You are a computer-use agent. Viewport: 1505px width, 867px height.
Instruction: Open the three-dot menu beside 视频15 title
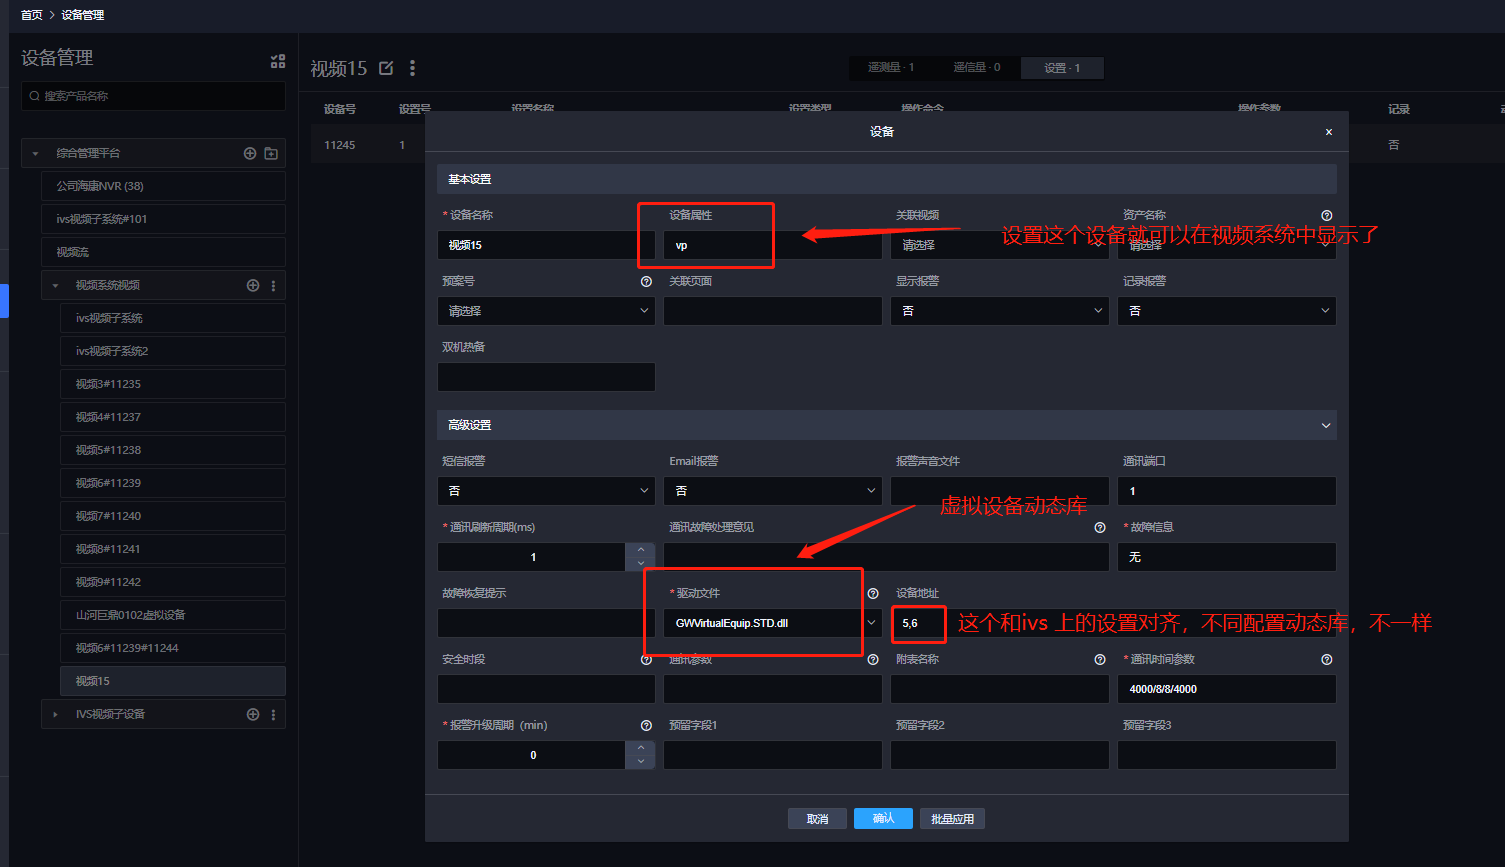click(412, 68)
